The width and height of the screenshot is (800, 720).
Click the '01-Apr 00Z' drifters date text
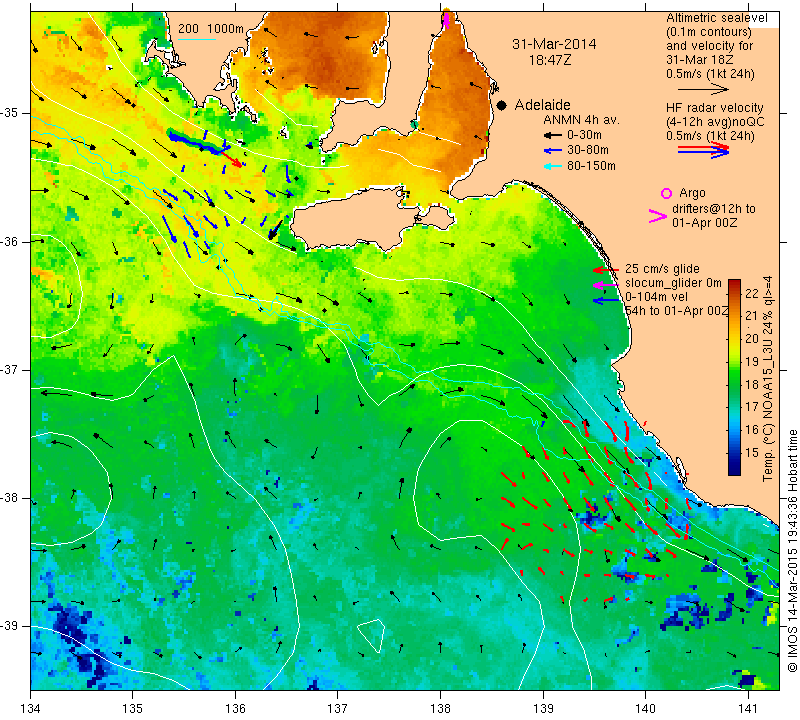click(x=704, y=223)
